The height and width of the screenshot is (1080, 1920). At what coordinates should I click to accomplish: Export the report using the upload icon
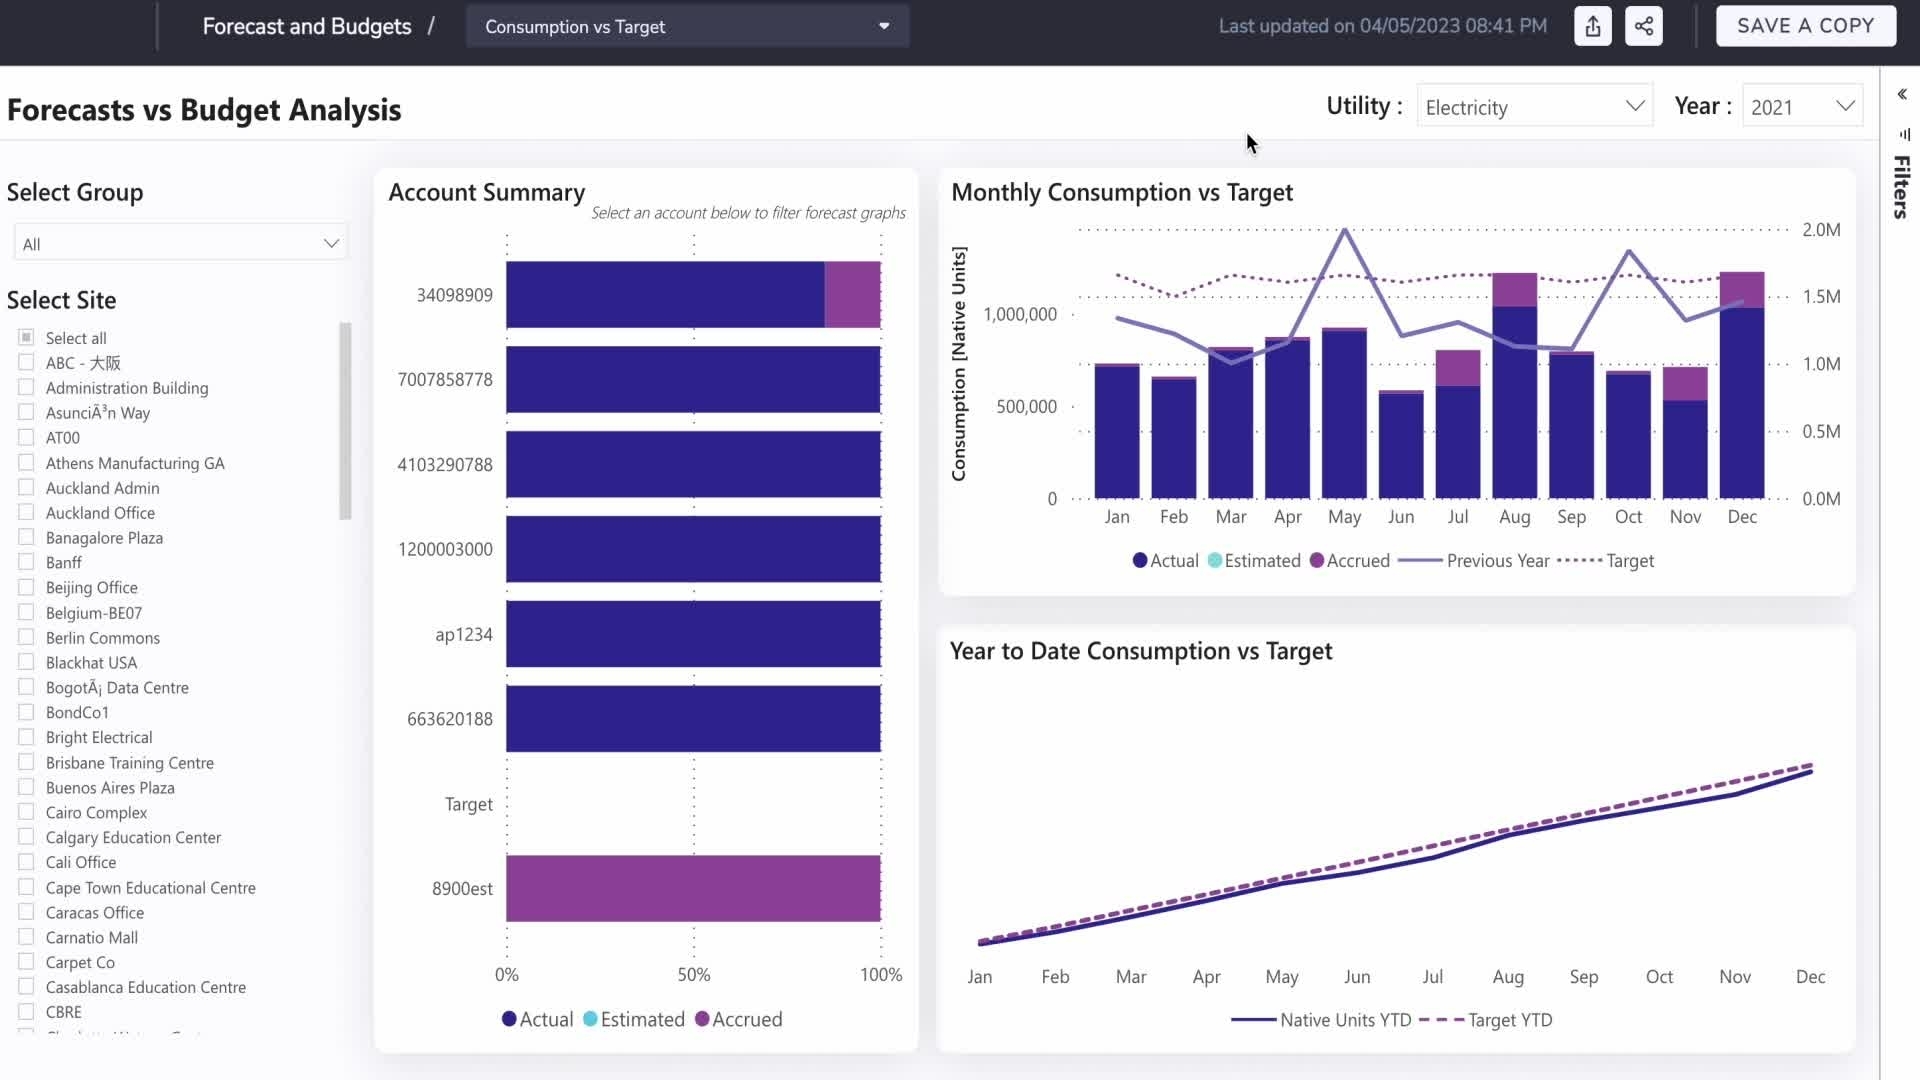tap(1592, 26)
